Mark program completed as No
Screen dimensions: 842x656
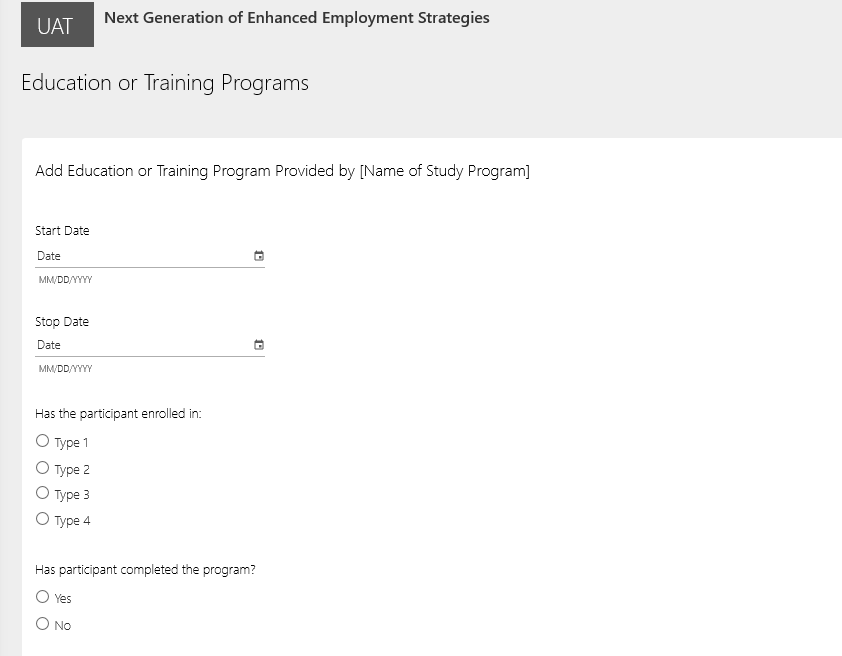click(x=42, y=624)
